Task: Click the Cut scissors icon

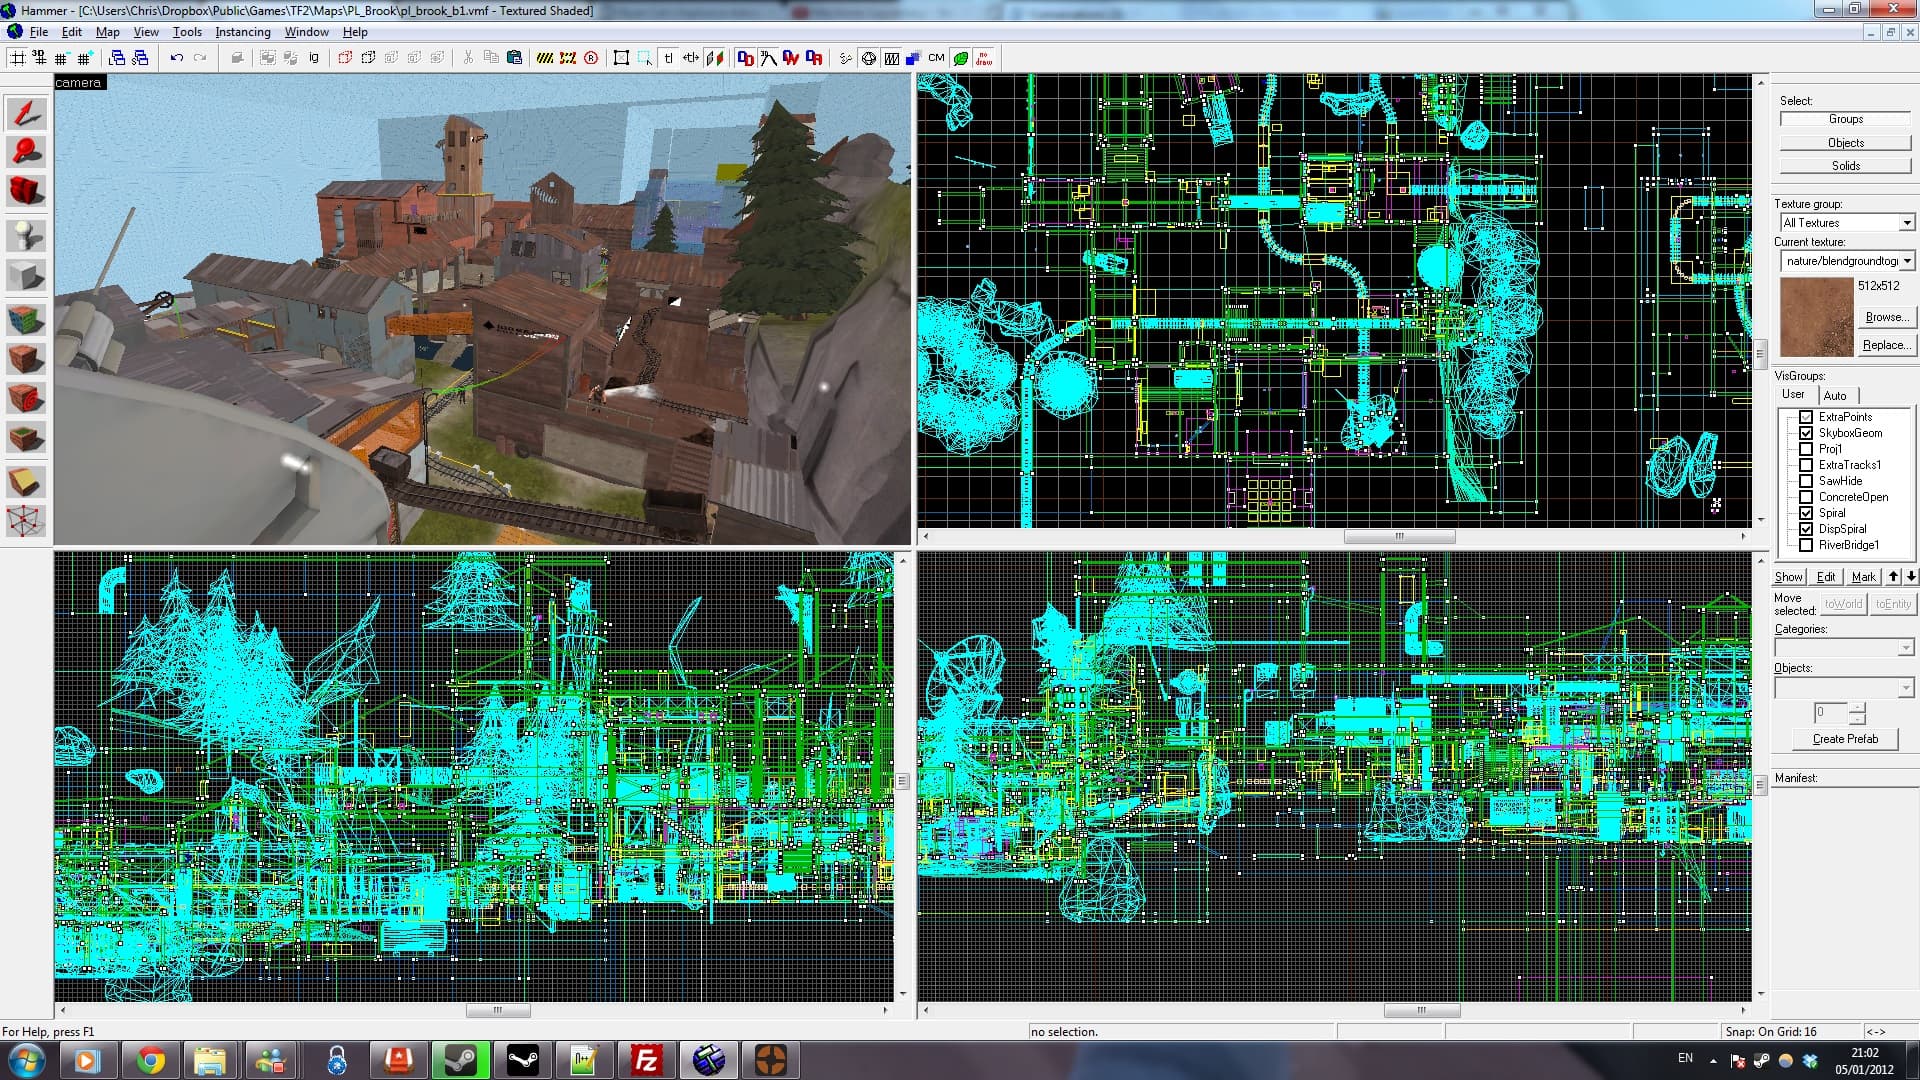Action: tap(467, 58)
